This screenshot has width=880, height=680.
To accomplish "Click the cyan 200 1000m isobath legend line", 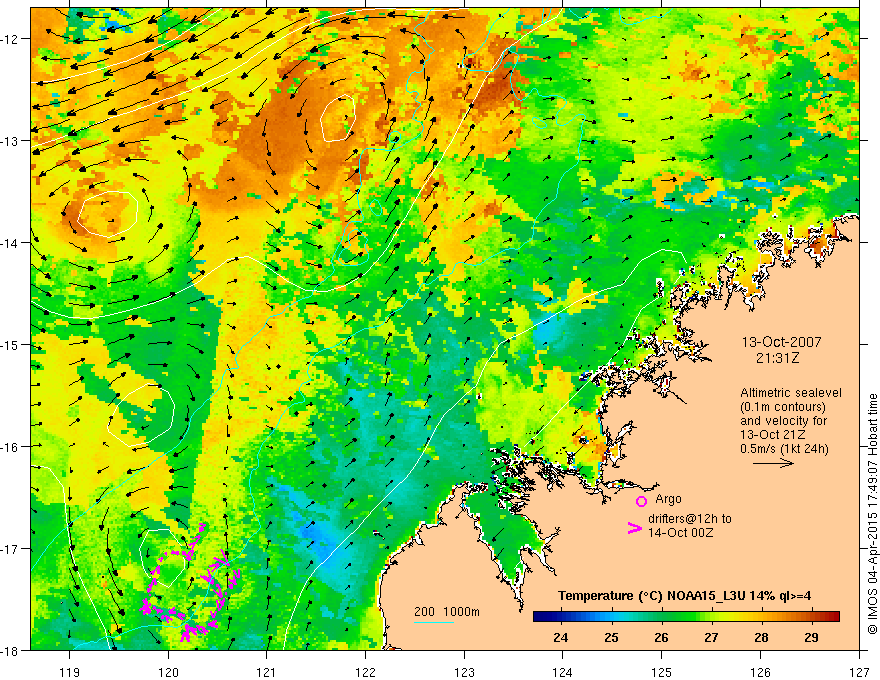I will [x=434, y=622].
